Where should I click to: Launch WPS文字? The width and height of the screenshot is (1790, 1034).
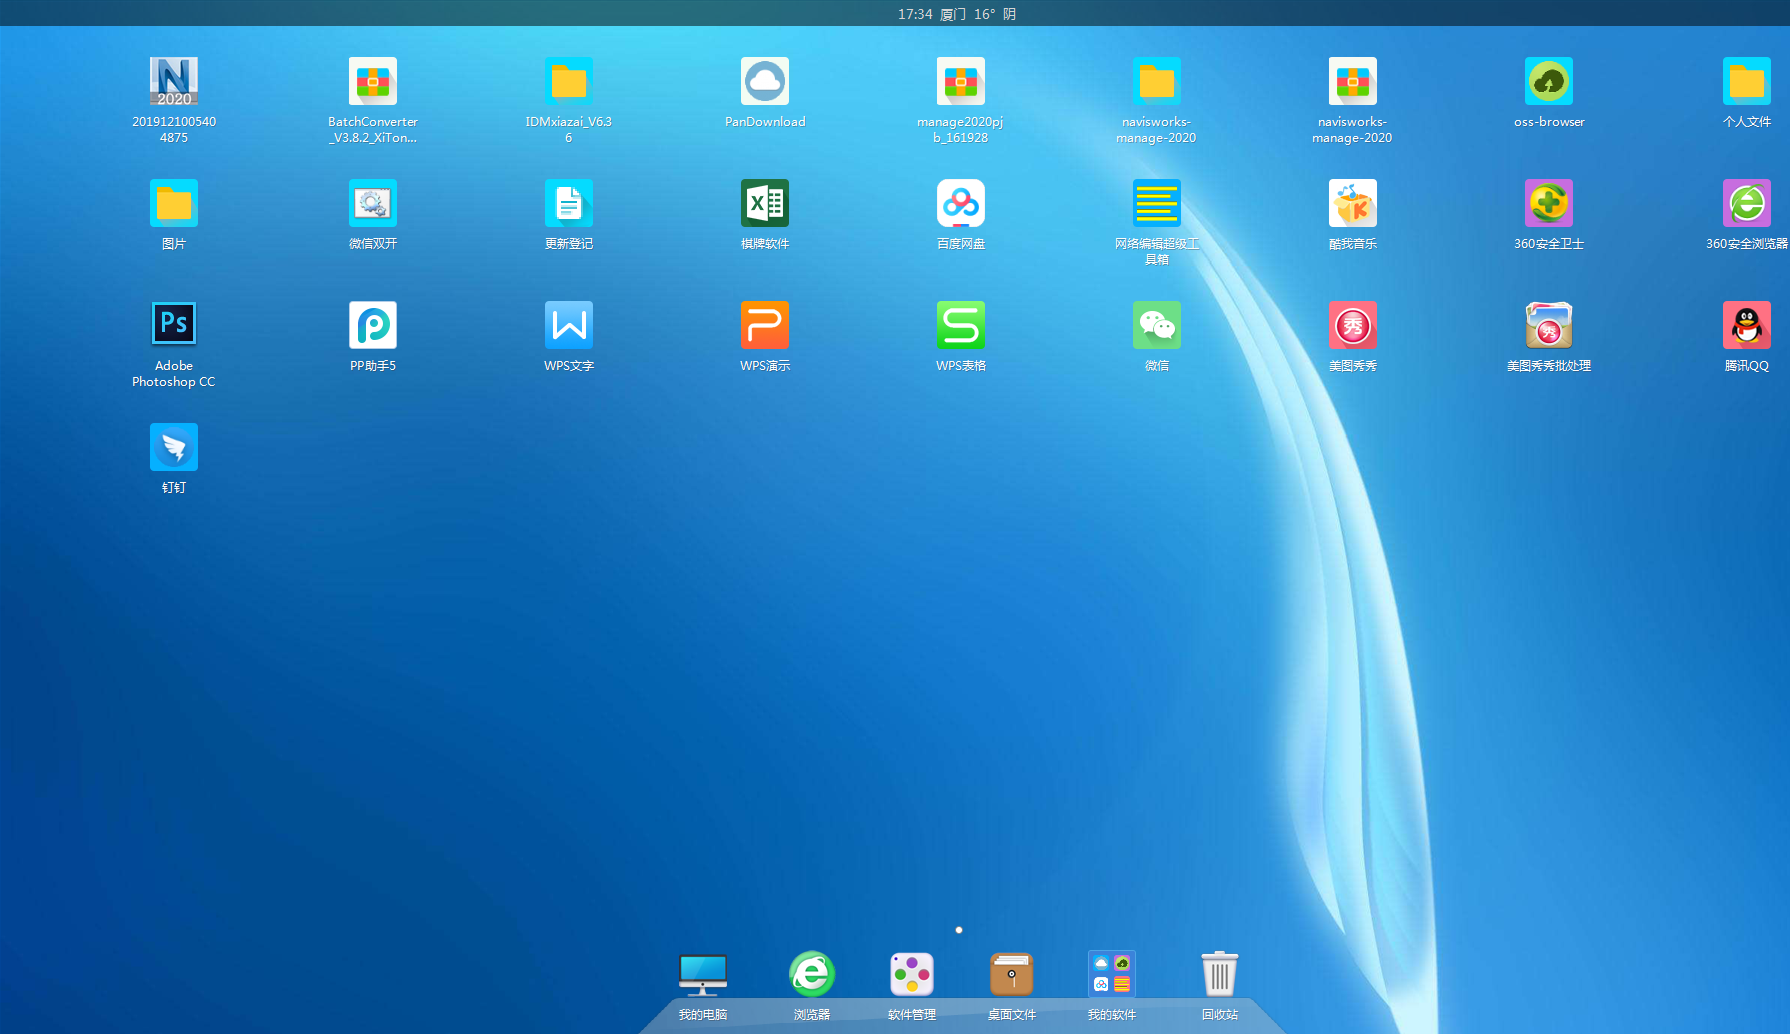click(569, 325)
